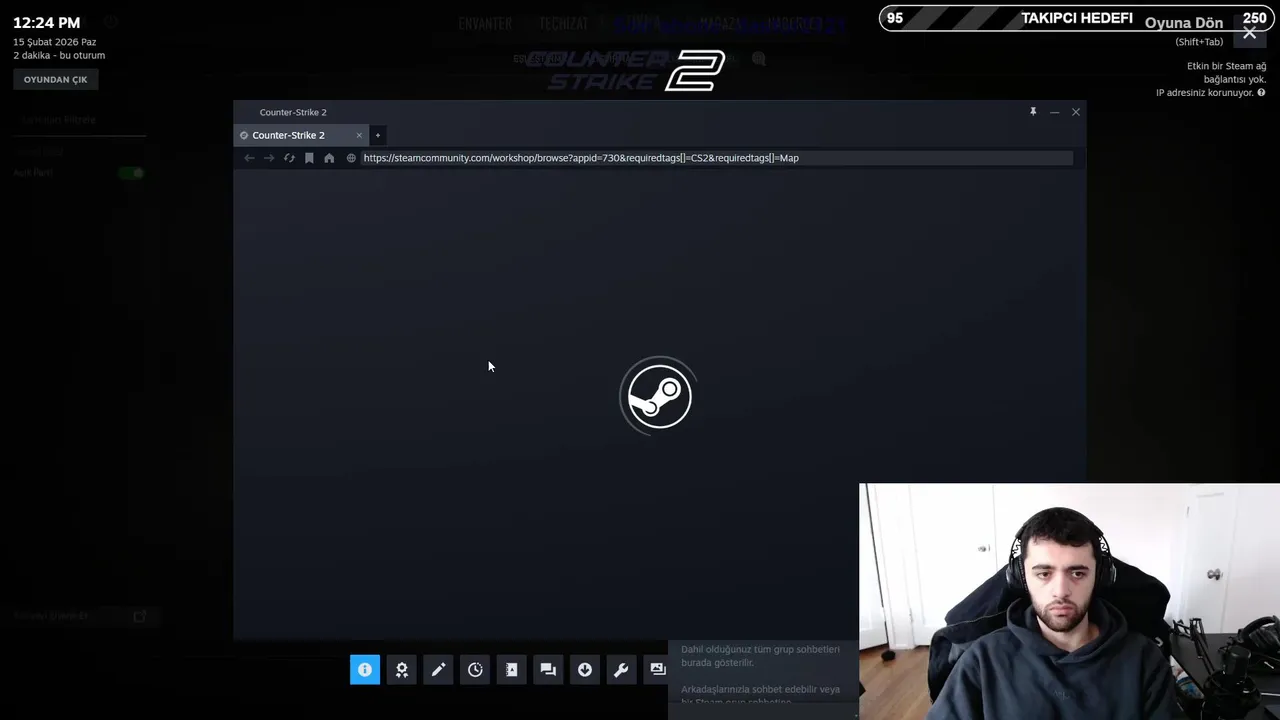1280x720 pixels.
Task: Close the Counter-Strike 2 browser window
Action: 1076,112
